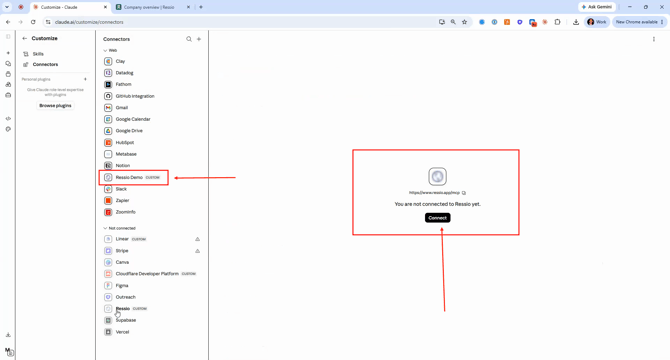The image size is (670, 360).
Task: Open the tab search dropdown arrow
Action: 7,7
